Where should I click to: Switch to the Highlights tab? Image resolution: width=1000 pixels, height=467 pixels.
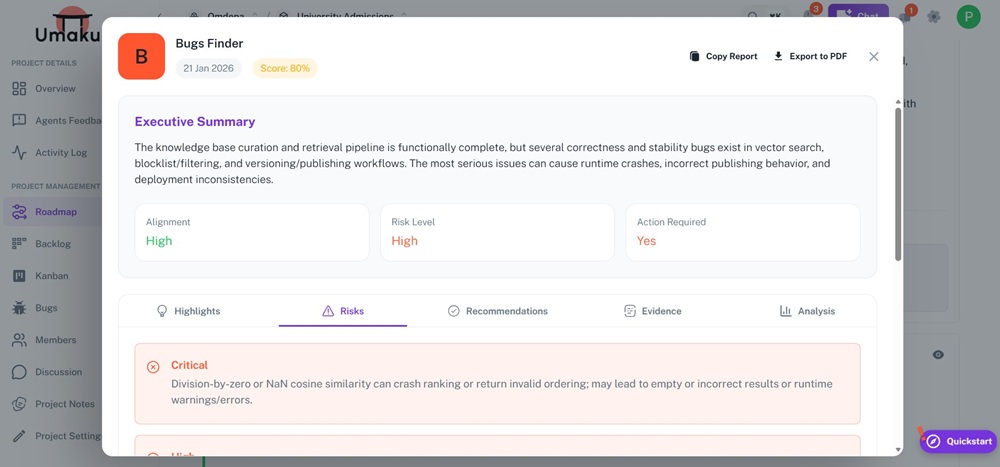click(188, 311)
